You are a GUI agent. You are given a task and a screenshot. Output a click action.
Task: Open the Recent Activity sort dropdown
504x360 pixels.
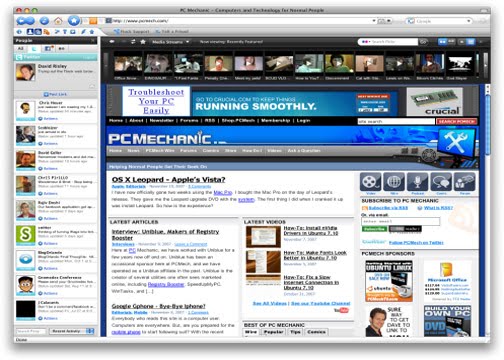(x=72, y=331)
